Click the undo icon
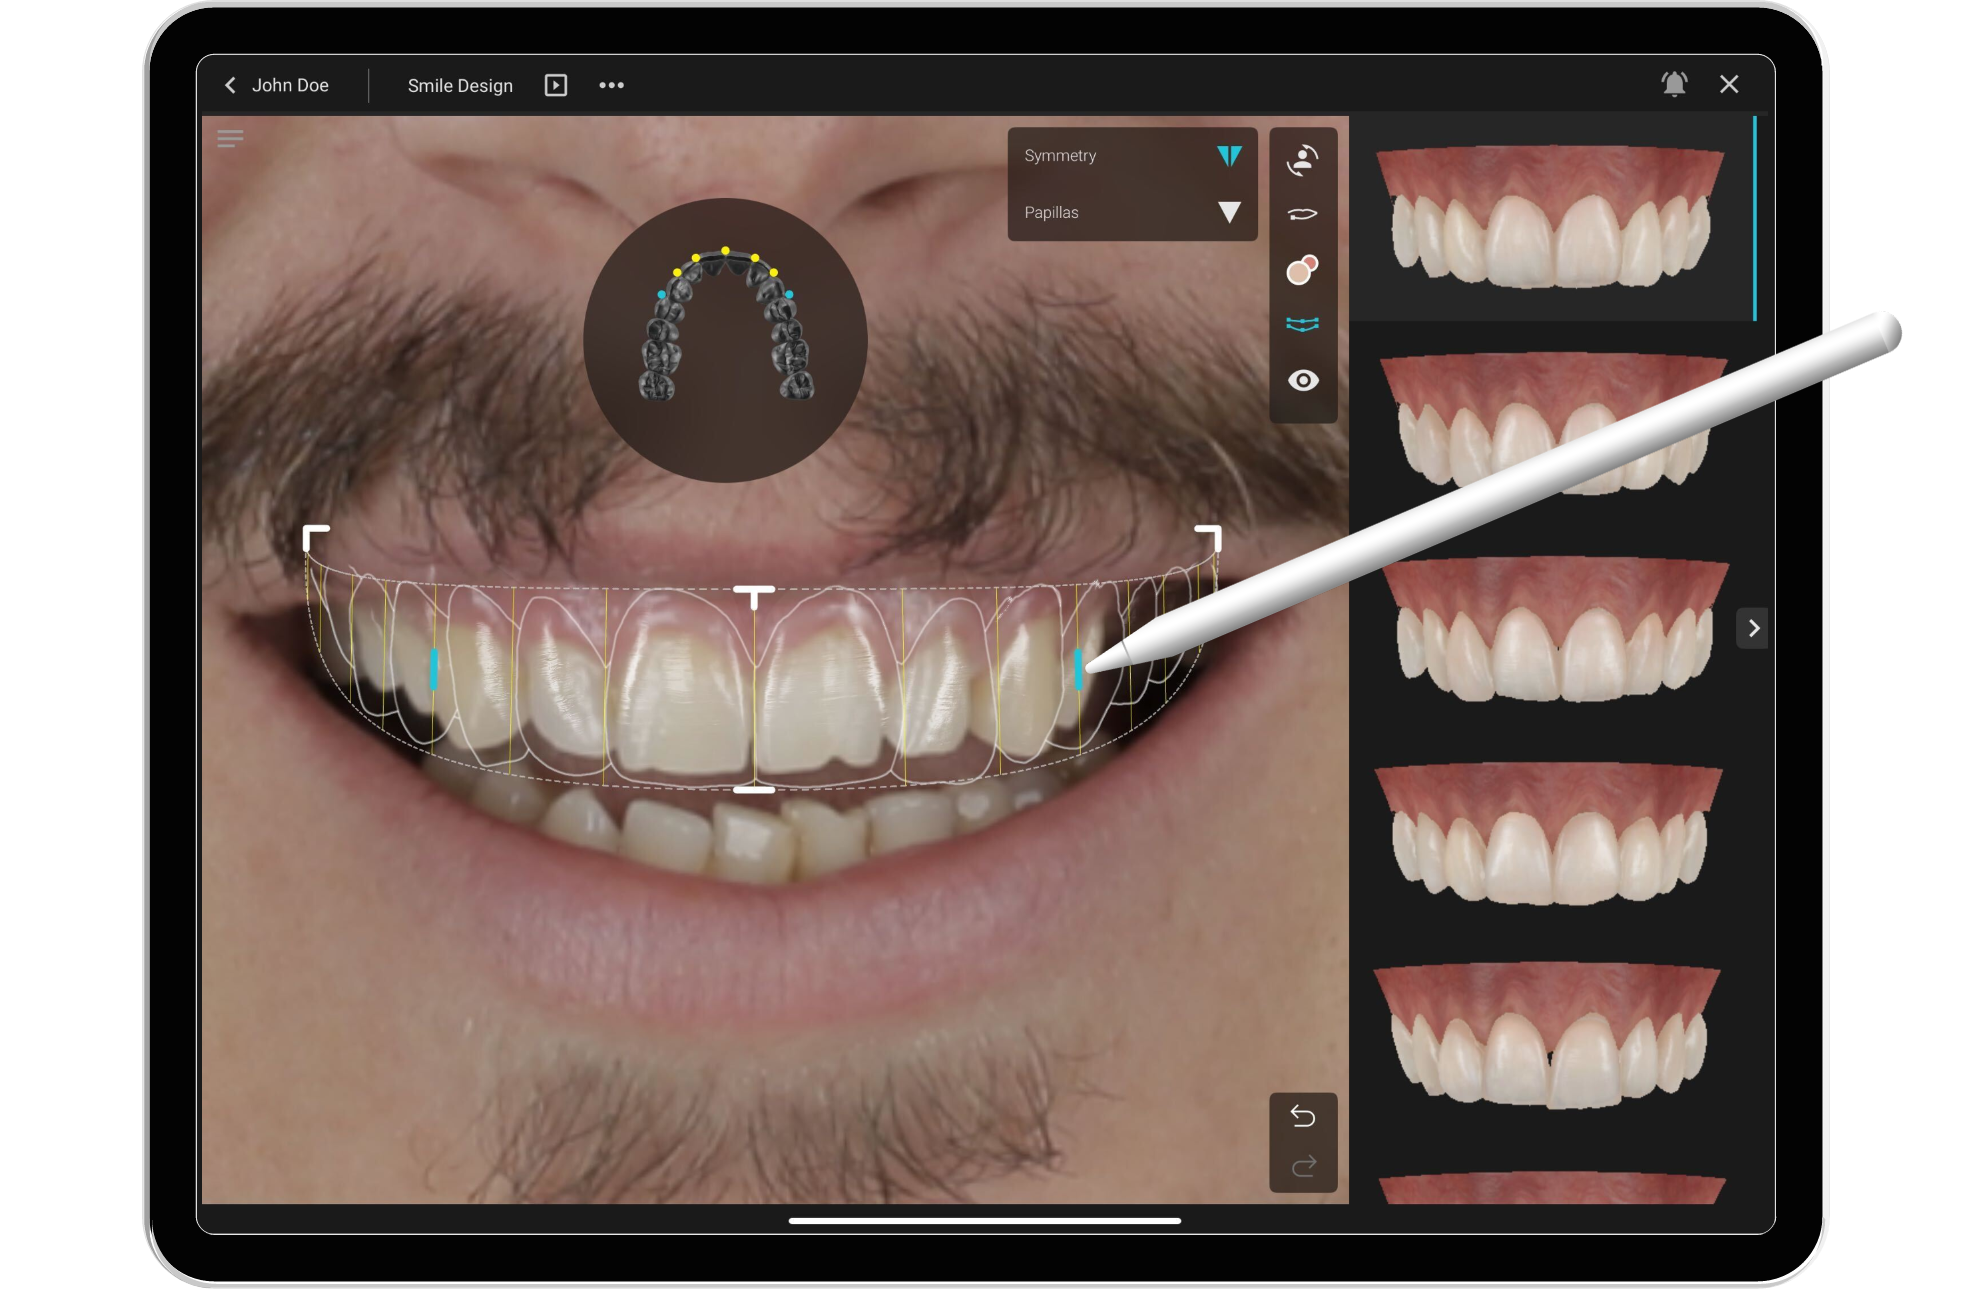 point(1303,1115)
